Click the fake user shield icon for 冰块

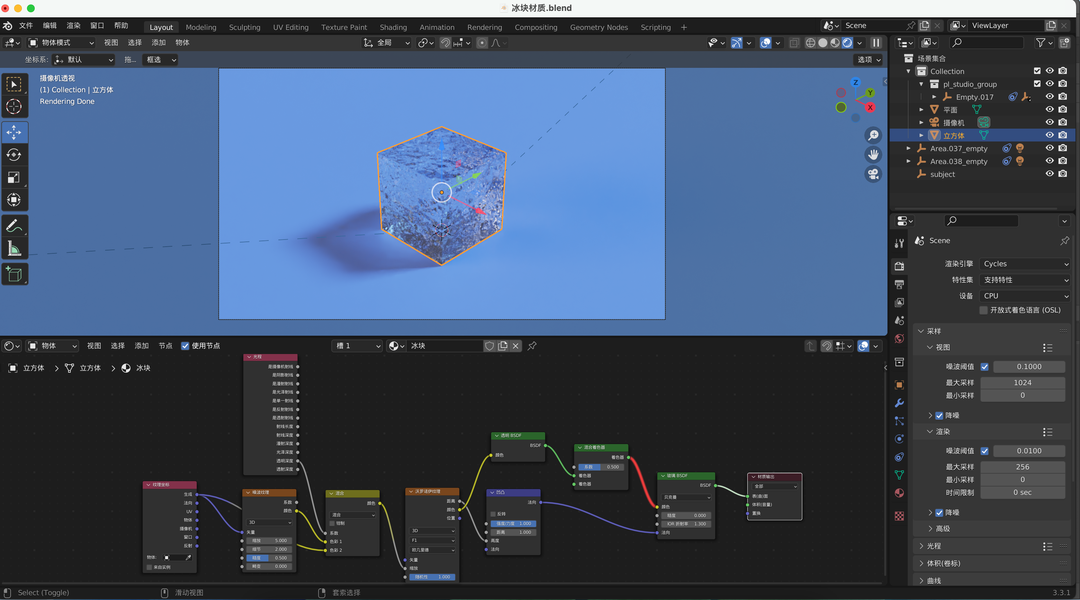pos(489,346)
